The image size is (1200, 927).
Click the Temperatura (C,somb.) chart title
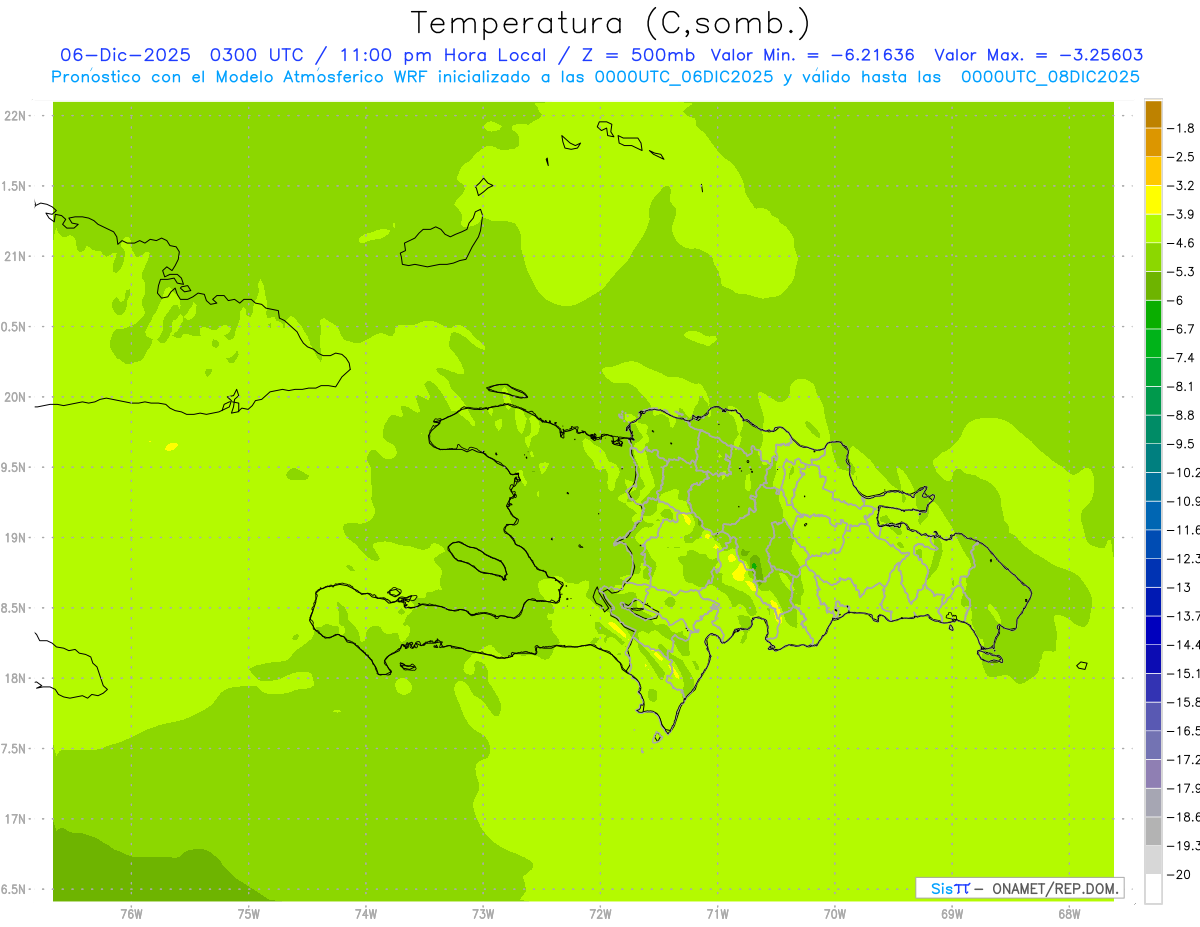coord(611,22)
